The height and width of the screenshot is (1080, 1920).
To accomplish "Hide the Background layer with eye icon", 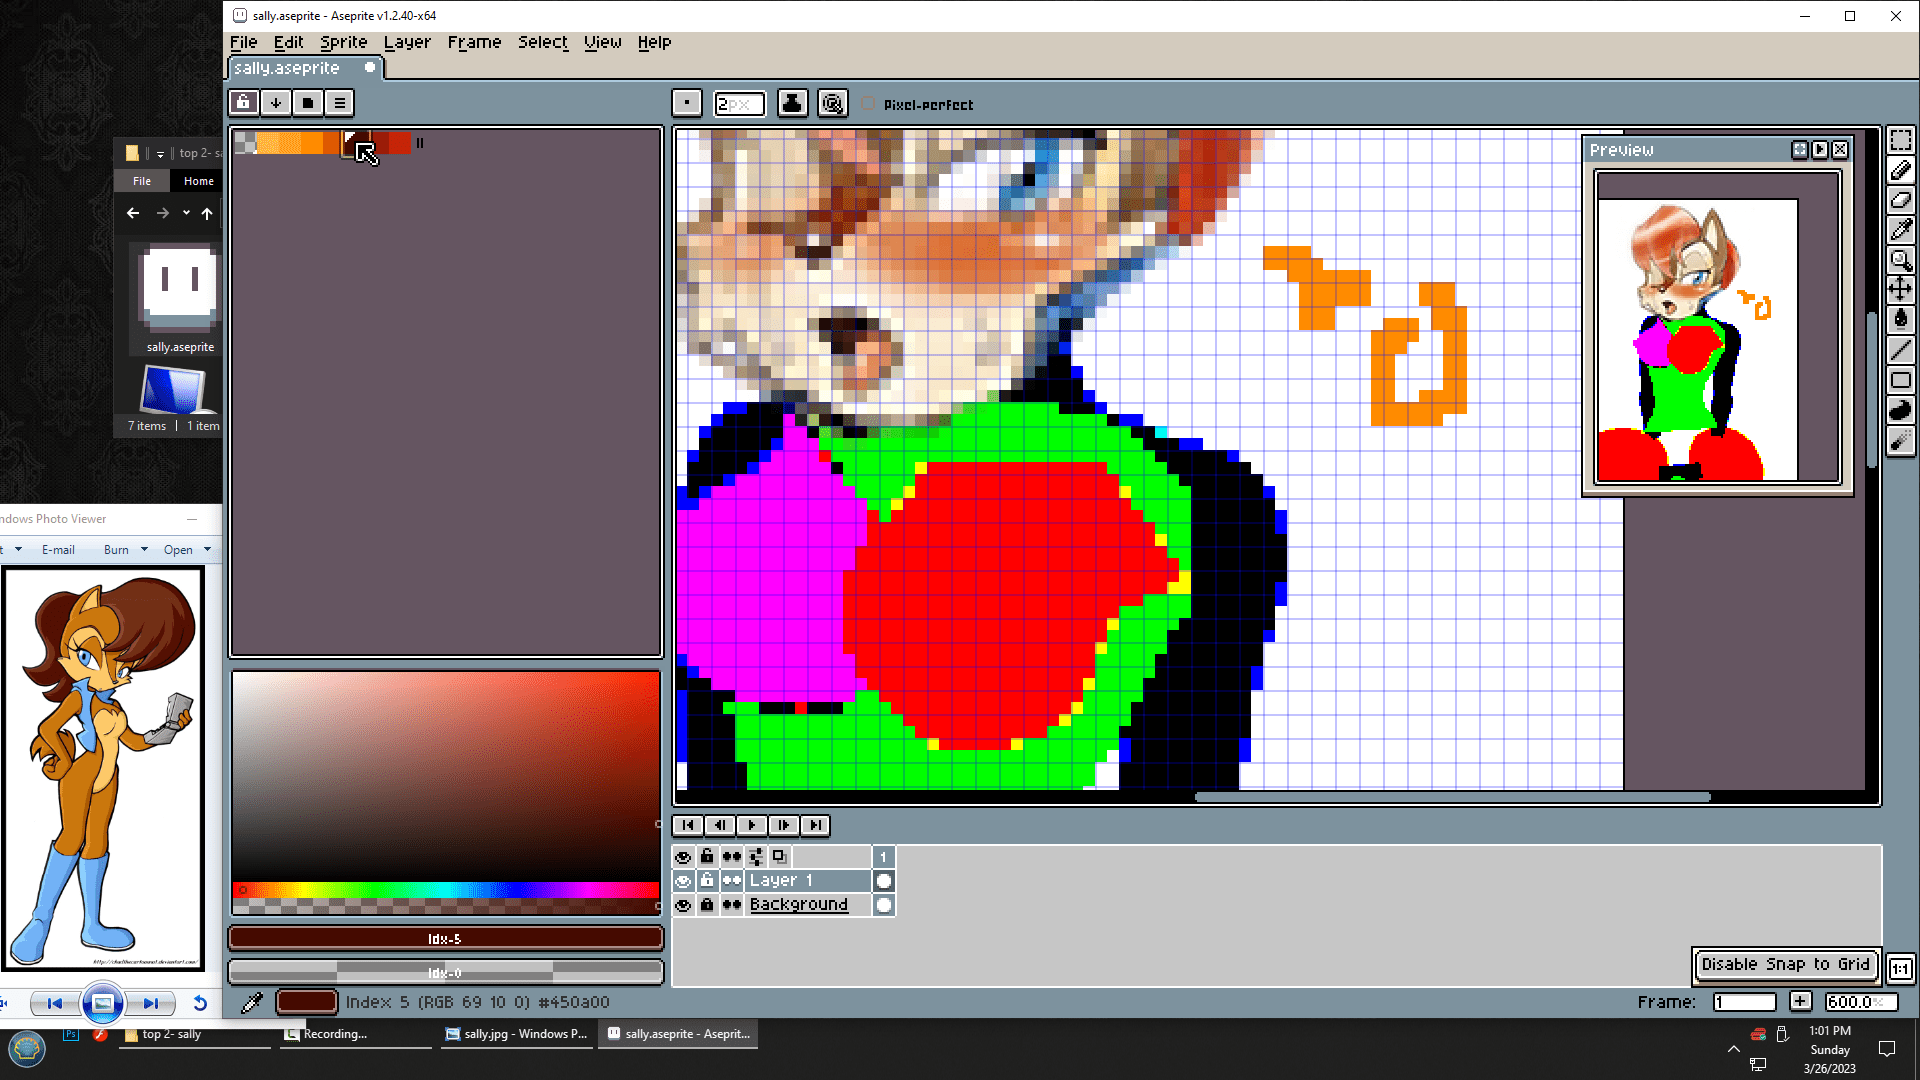I will click(683, 905).
